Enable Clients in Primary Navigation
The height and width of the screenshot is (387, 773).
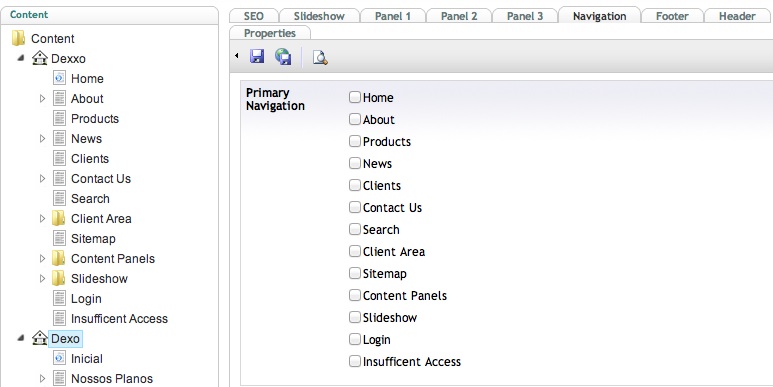point(355,185)
